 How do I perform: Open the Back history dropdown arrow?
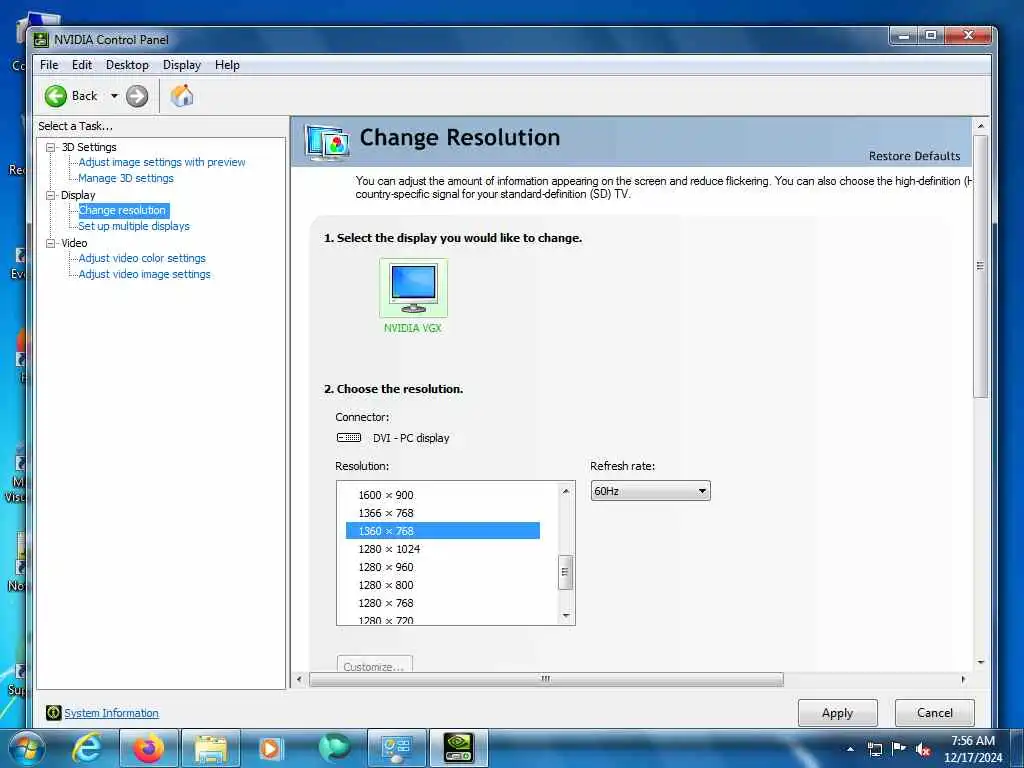[114, 96]
